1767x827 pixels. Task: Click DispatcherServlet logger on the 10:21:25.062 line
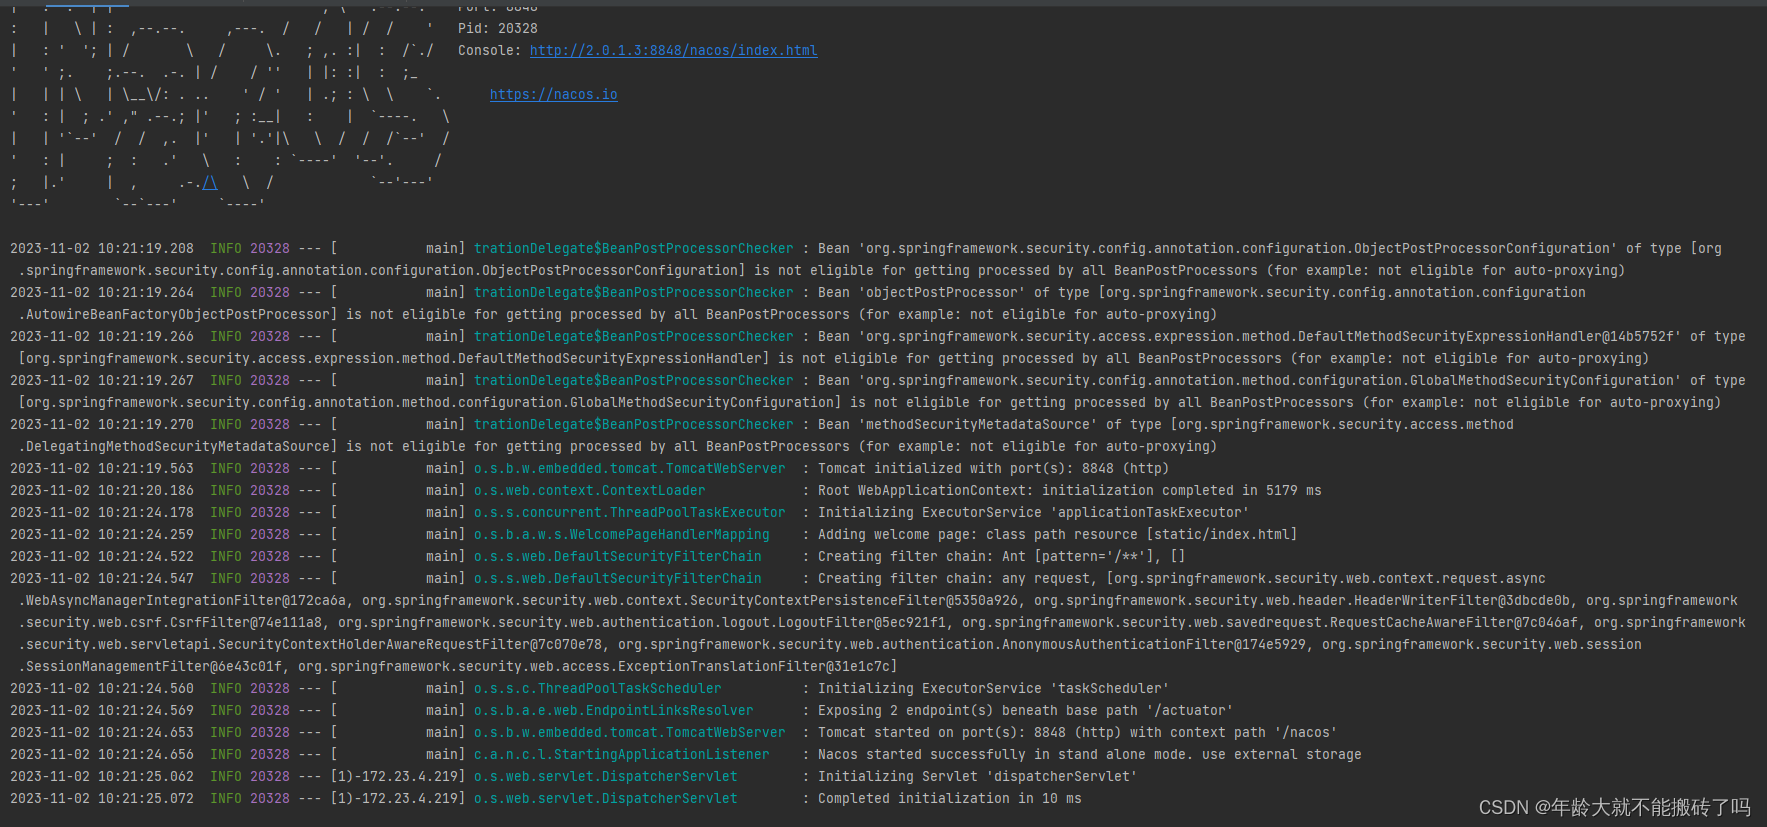[x=605, y=776]
